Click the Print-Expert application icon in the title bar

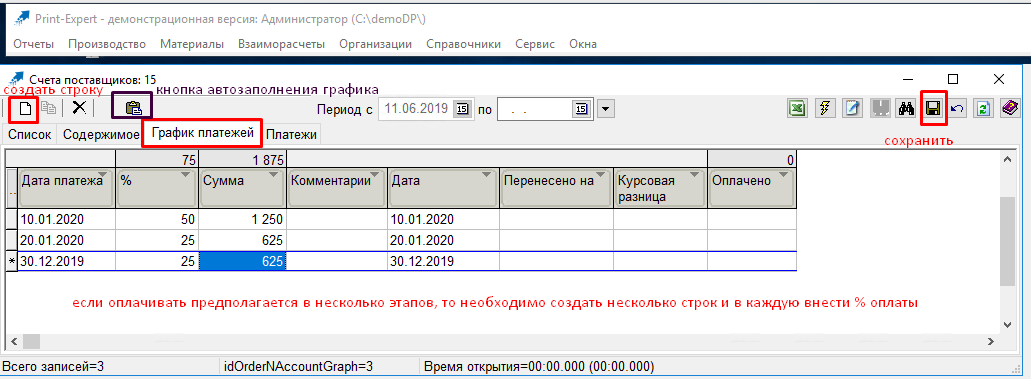[21, 18]
